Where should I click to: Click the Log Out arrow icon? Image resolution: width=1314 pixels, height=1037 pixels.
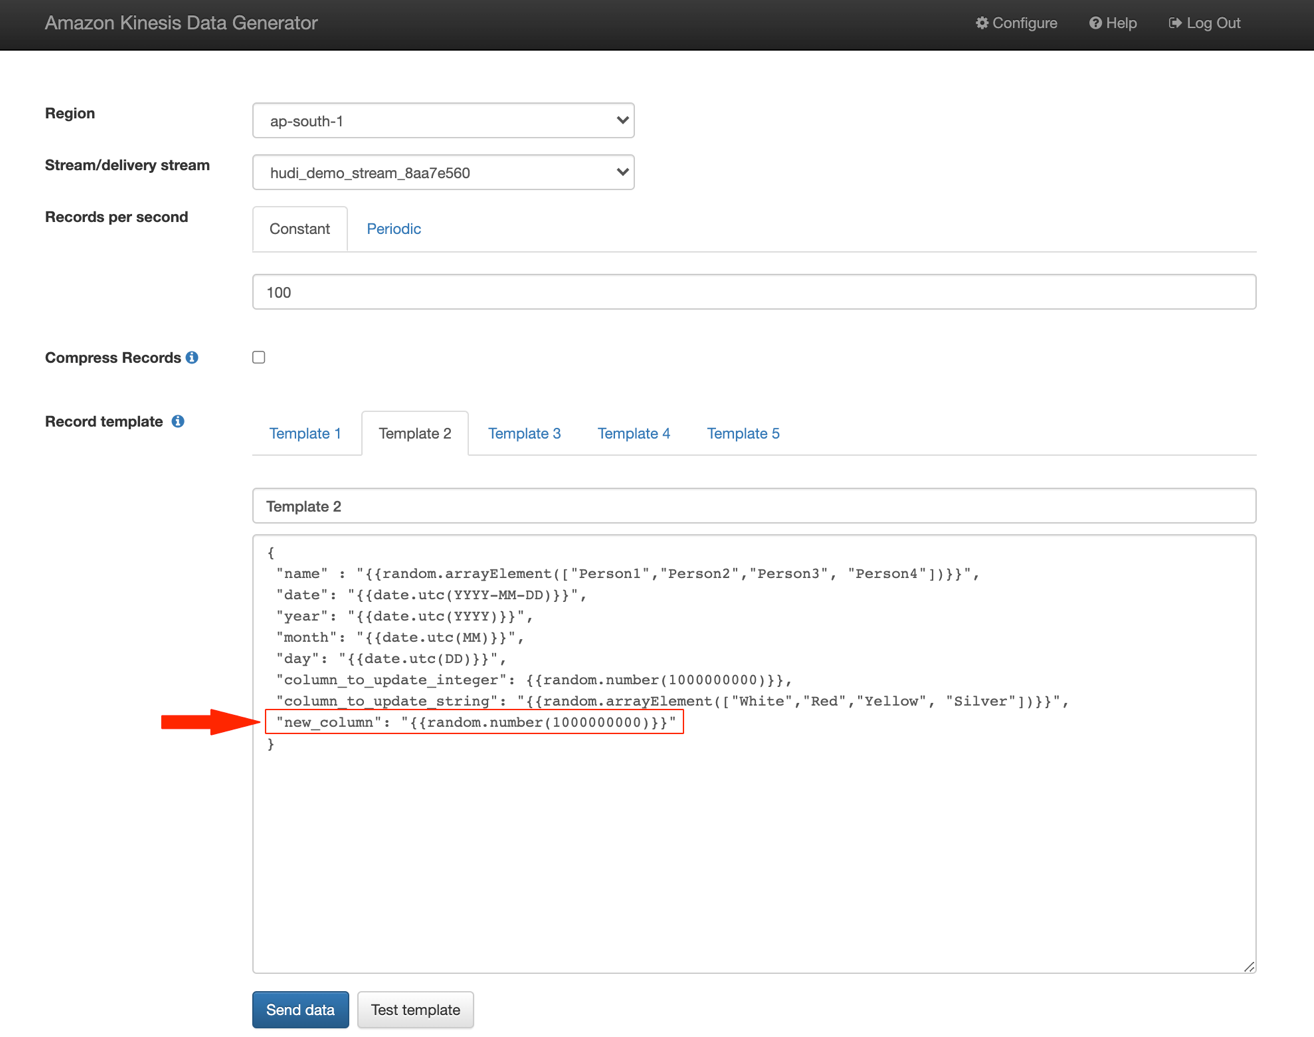click(1175, 23)
